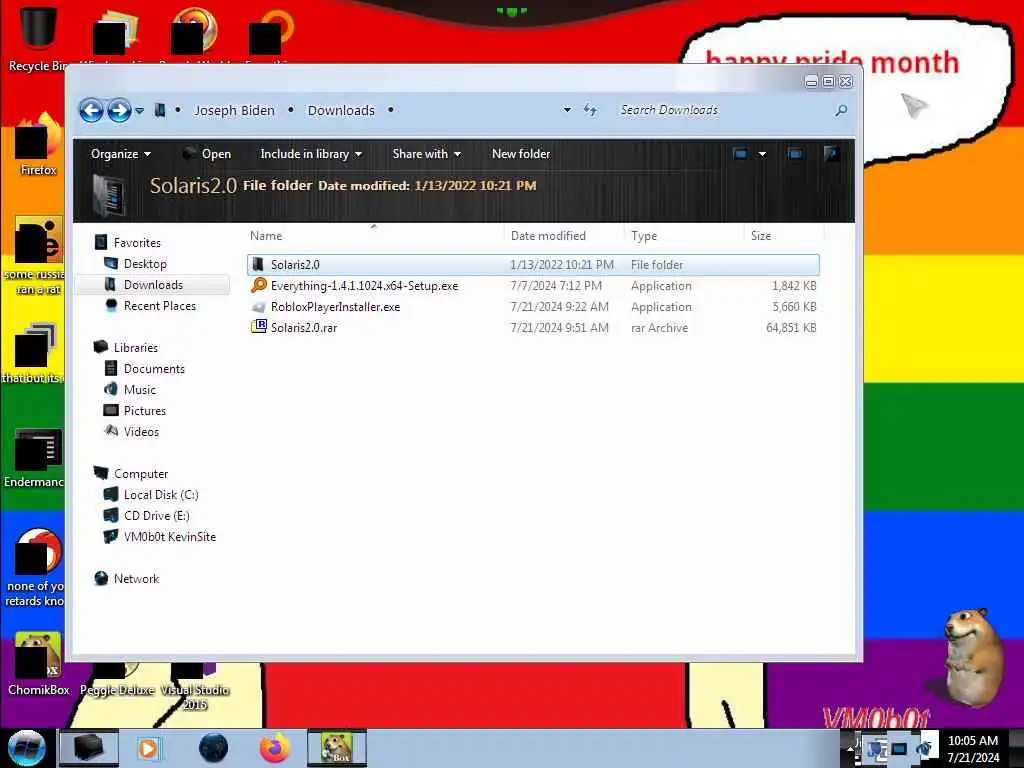Open Recent Places in navigation pane
The image size is (1024, 768).
160,306
